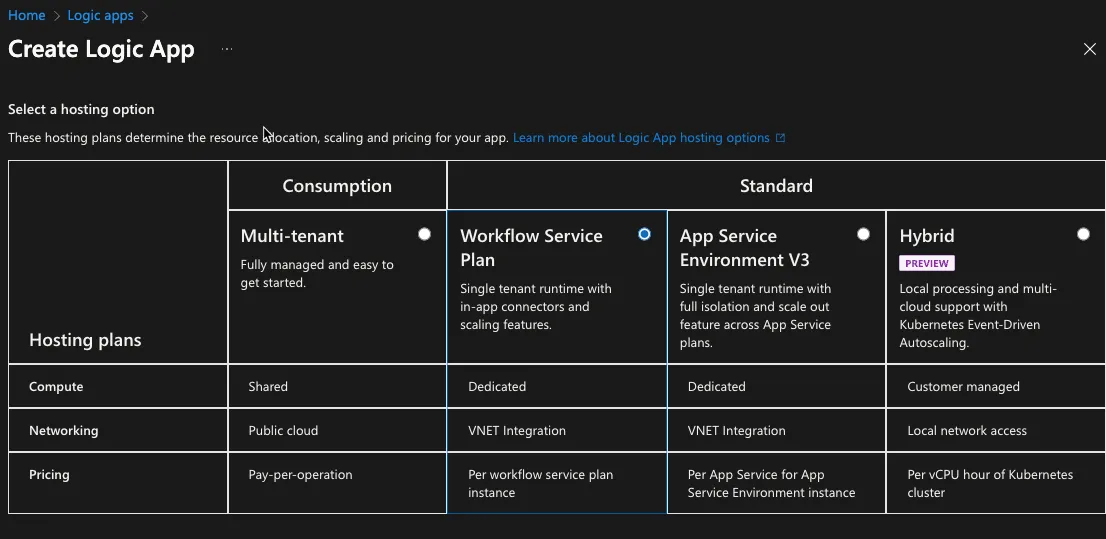Click the external link icon after Learn more

pos(780,138)
